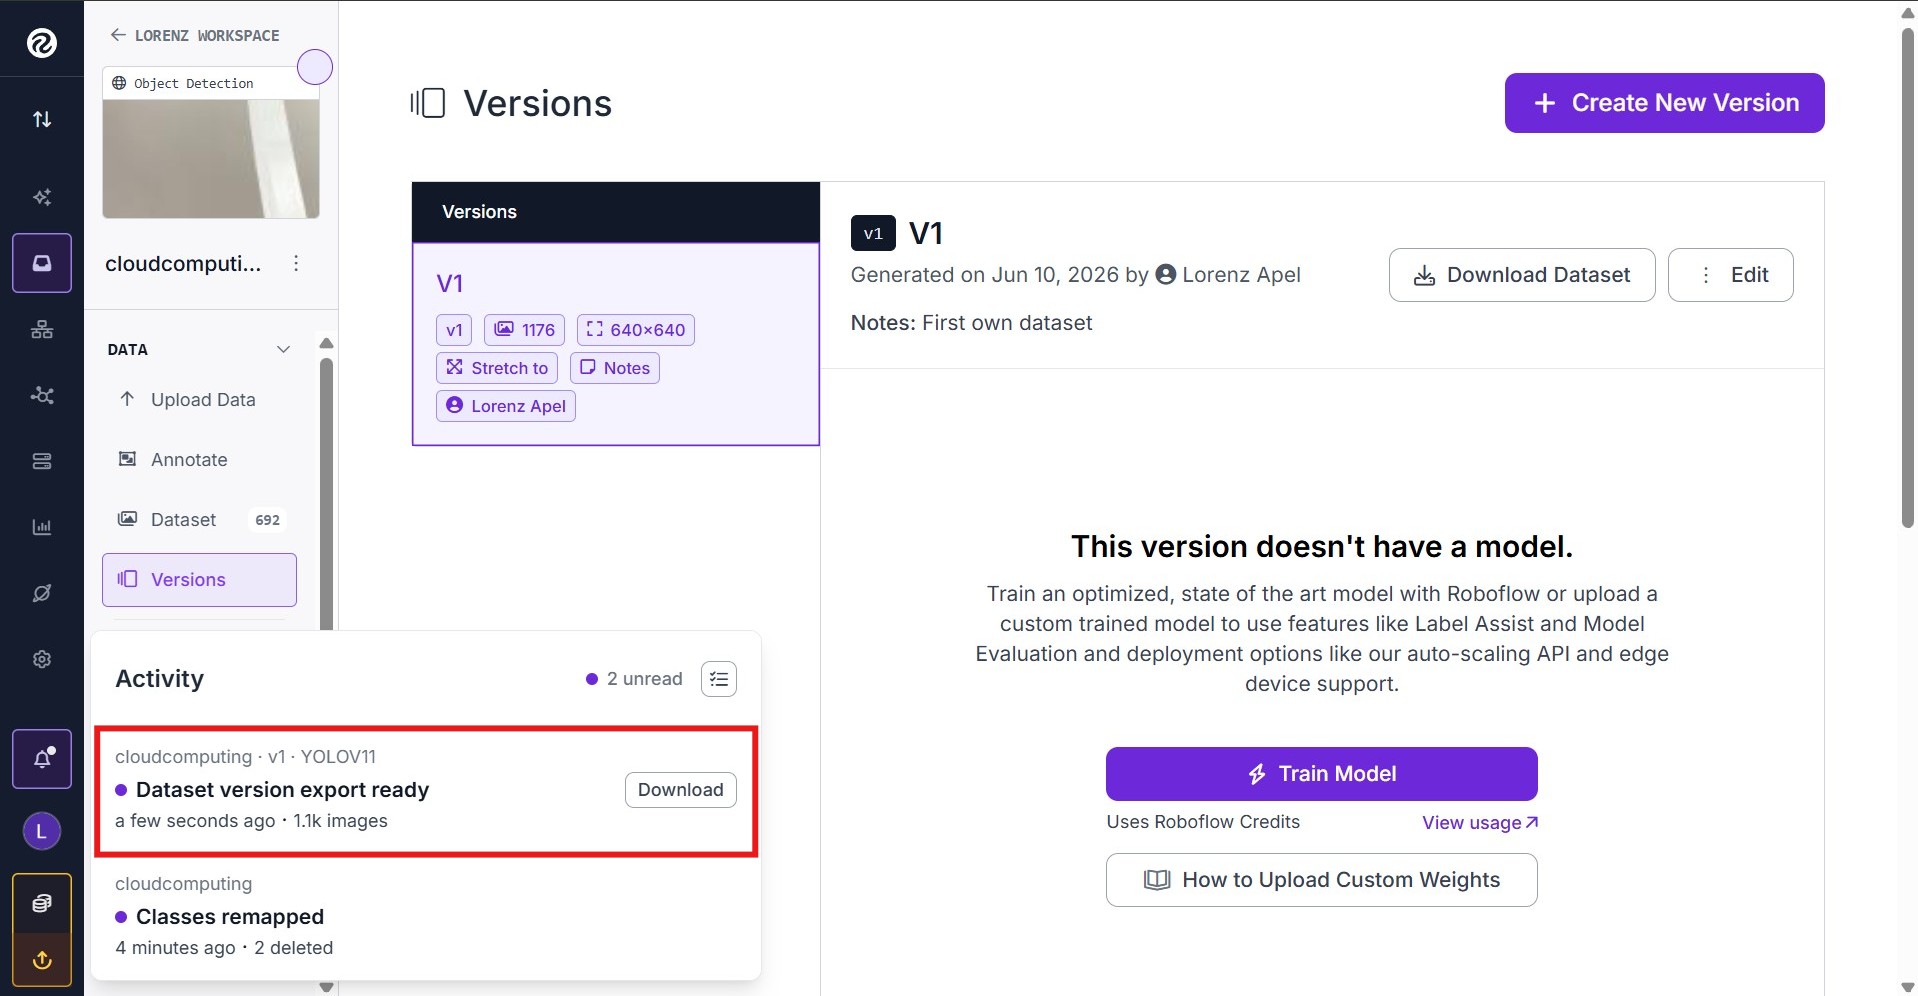1918x996 pixels.
Task: Click the Download Dataset button
Action: coord(1522,275)
